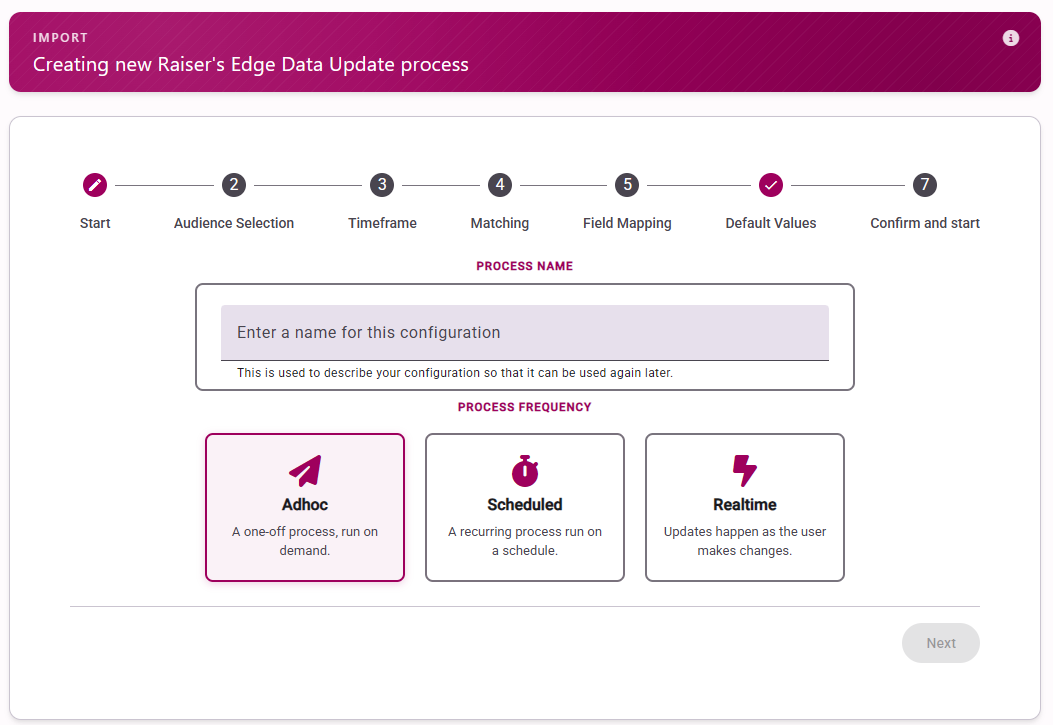Choose the Realtime frequency option card
The width and height of the screenshot is (1053, 725).
coord(745,508)
